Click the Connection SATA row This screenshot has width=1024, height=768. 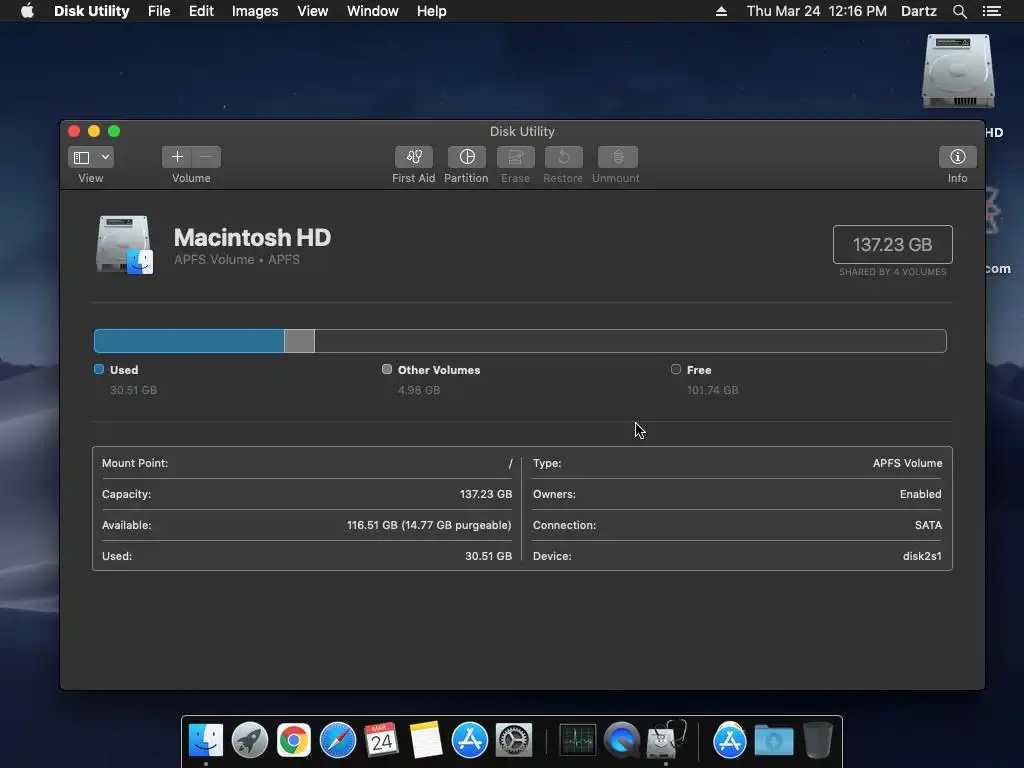[x=737, y=525]
